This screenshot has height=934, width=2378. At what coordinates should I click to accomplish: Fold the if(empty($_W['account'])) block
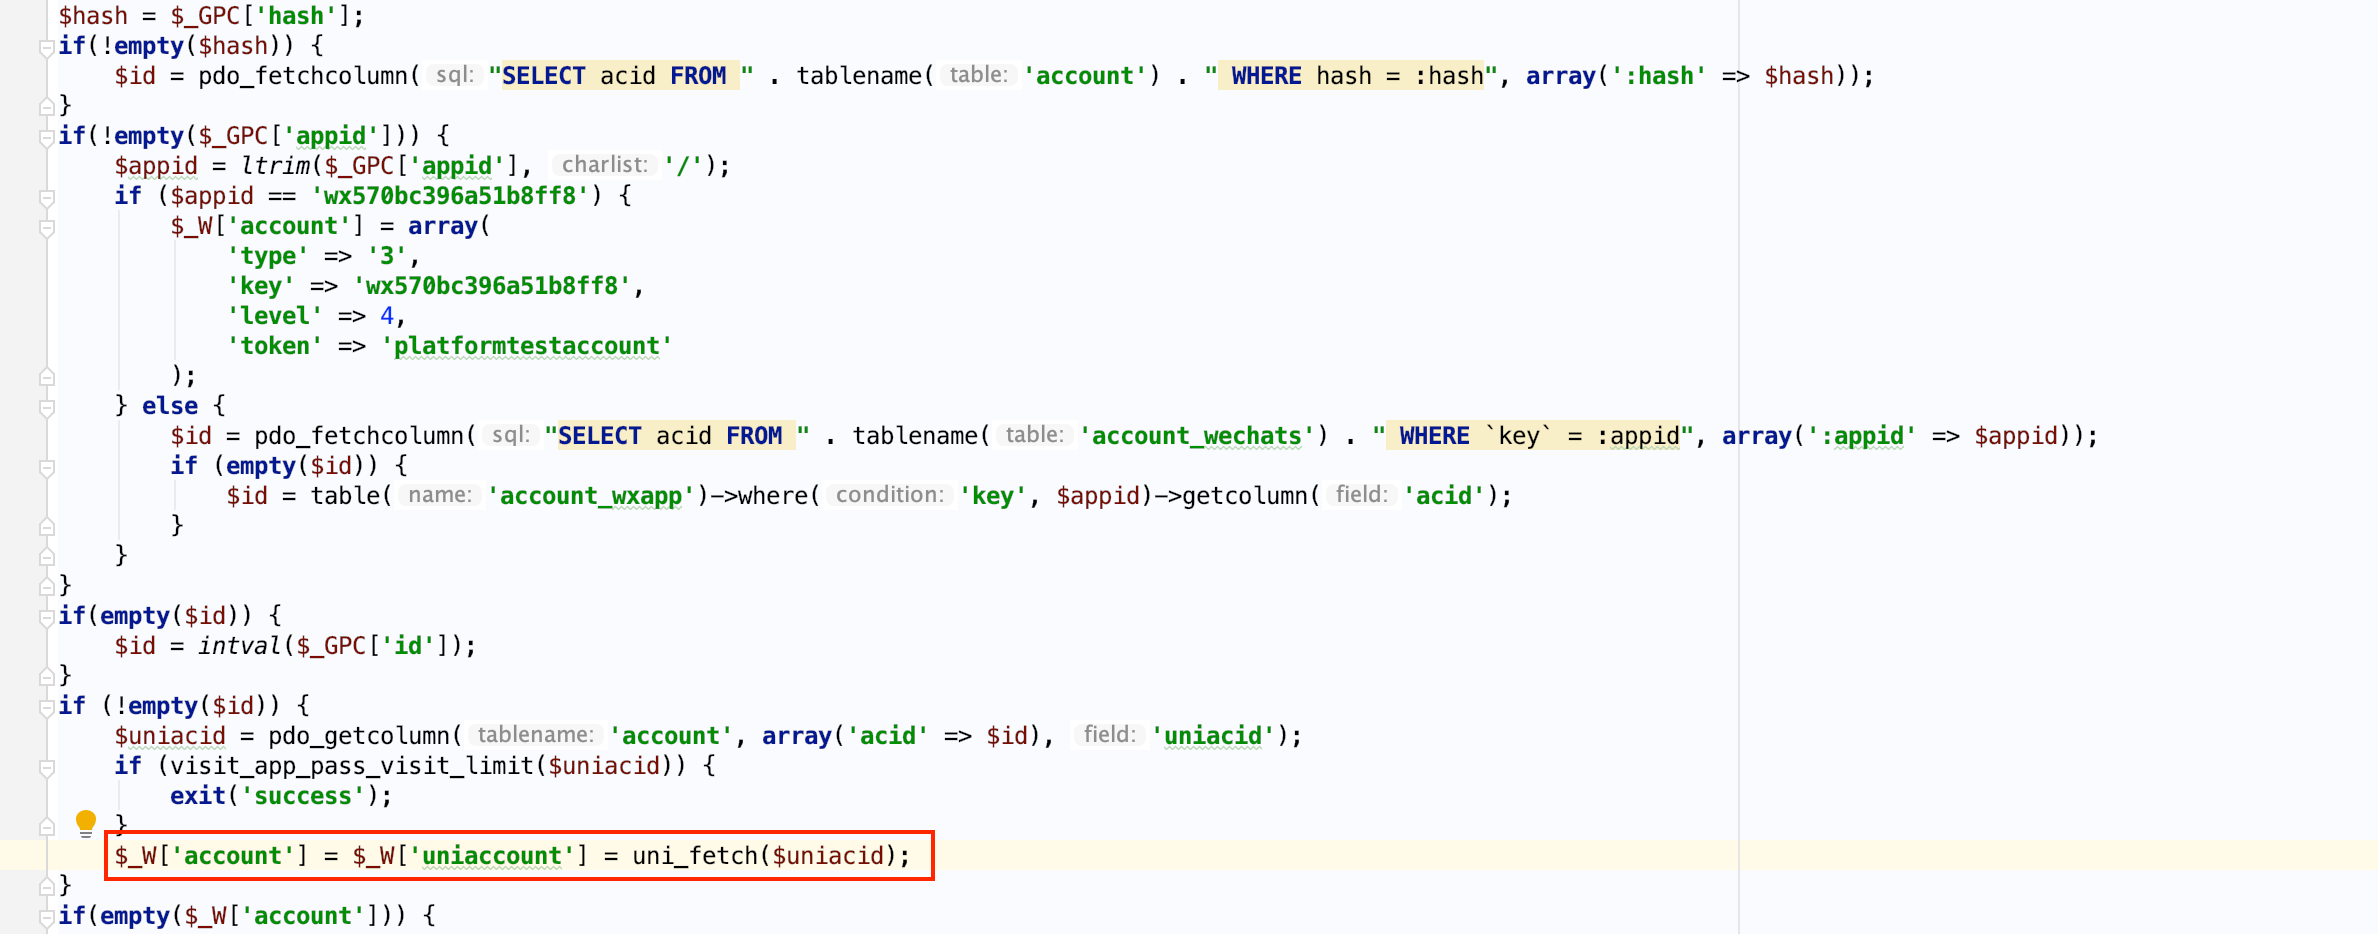[46, 917]
